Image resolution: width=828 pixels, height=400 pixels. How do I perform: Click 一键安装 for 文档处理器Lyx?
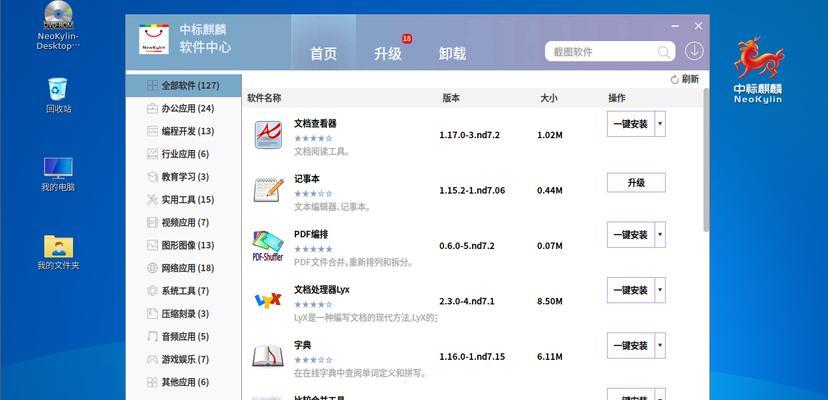(631, 290)
